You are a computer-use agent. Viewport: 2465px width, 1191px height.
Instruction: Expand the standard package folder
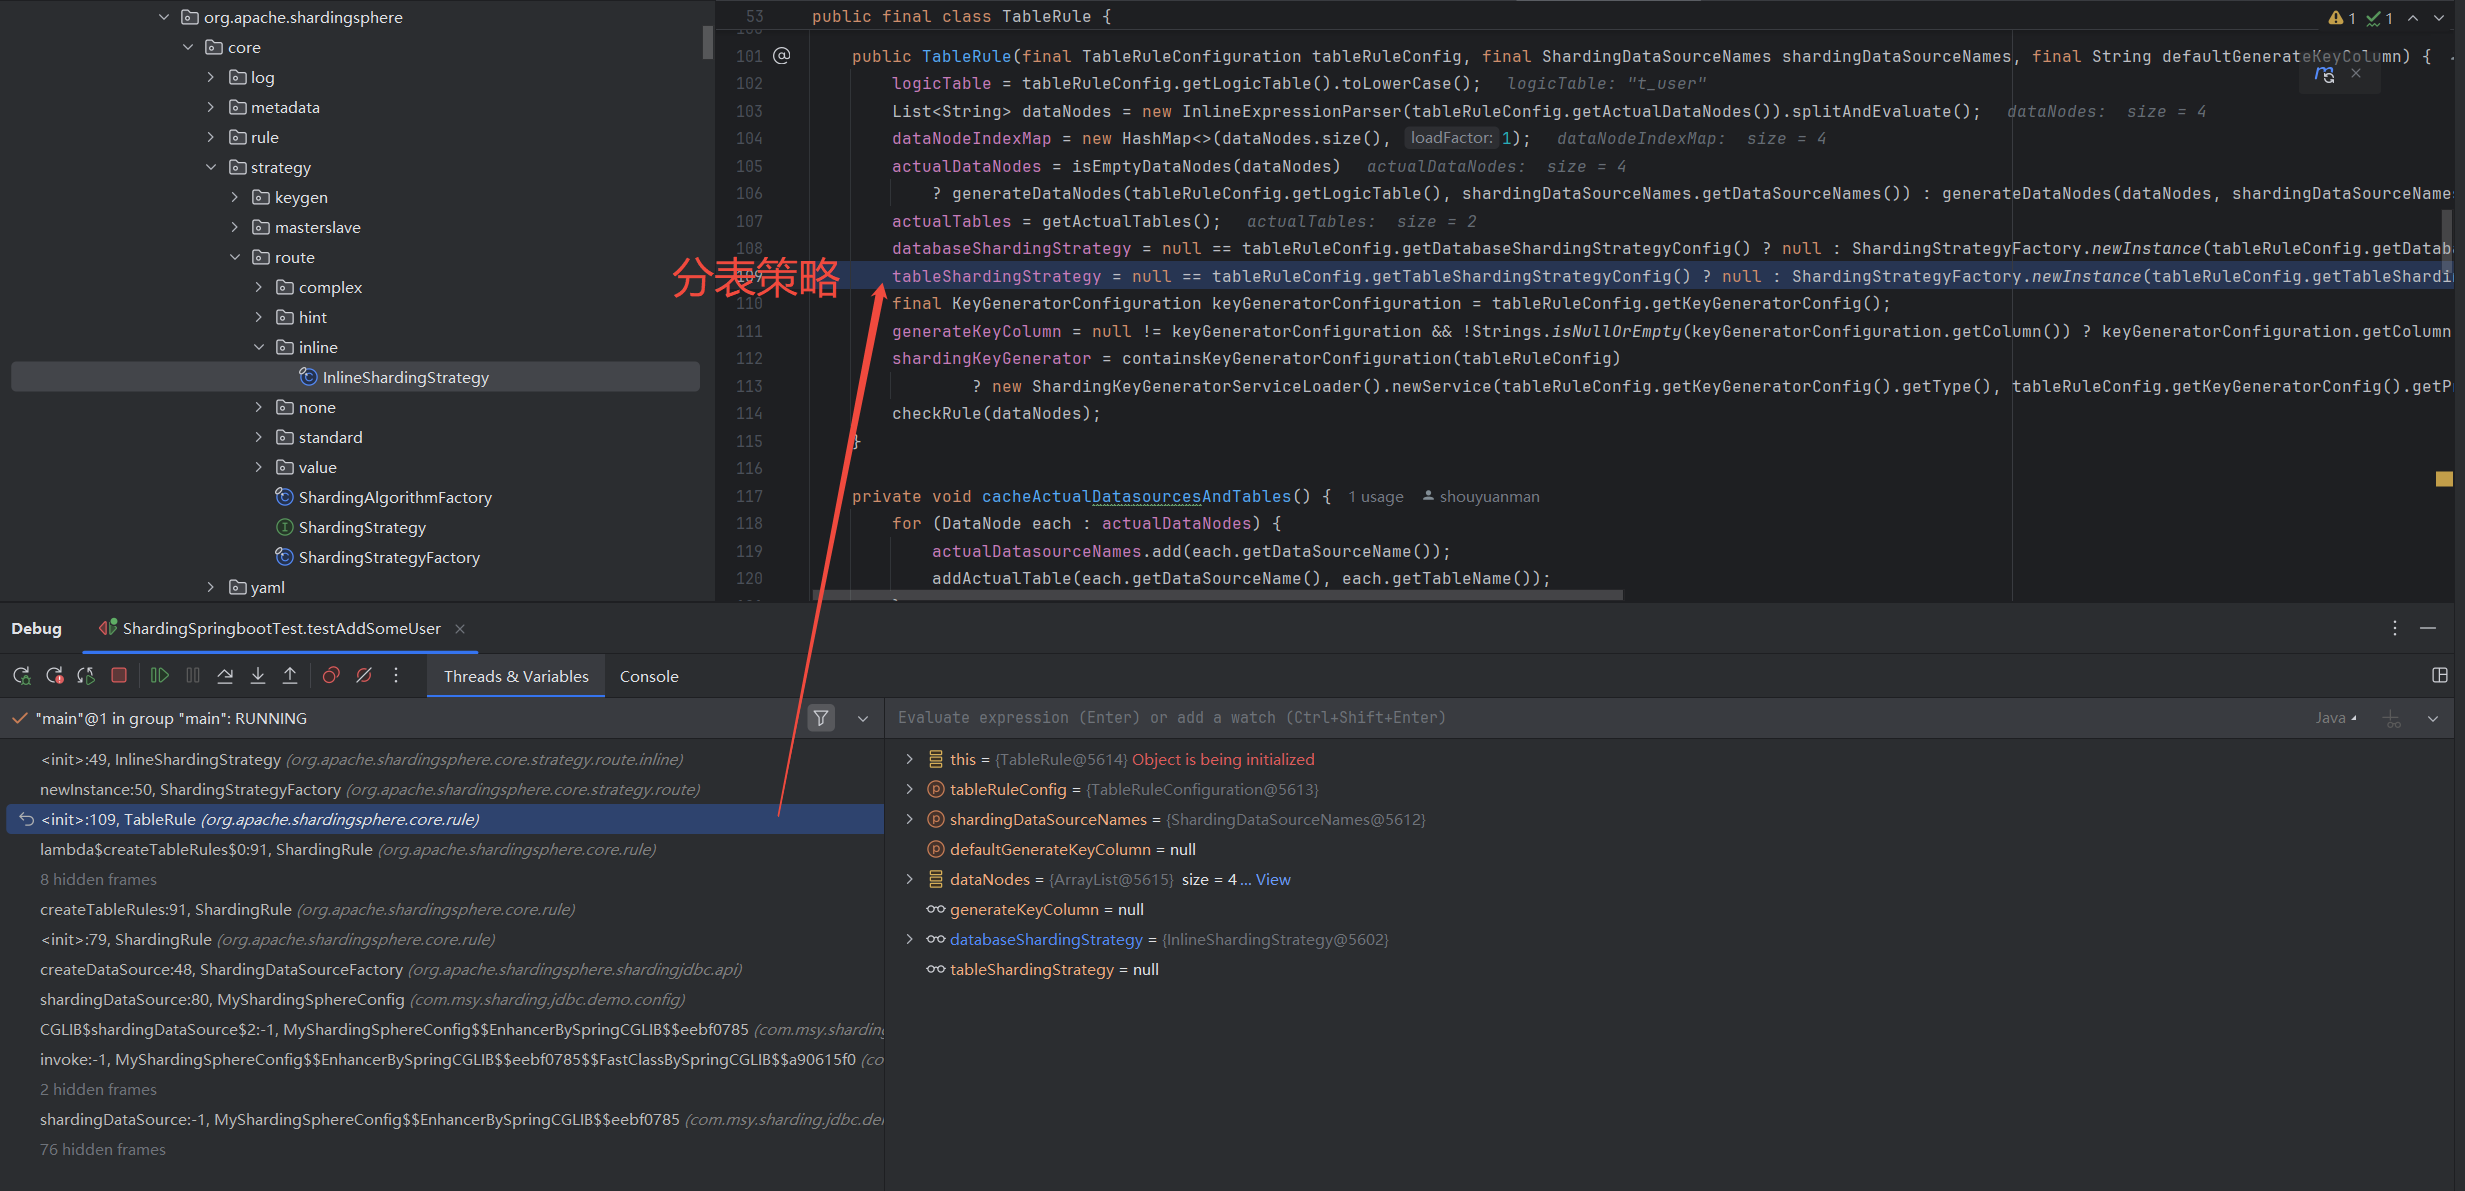click(x=259, y=437)
